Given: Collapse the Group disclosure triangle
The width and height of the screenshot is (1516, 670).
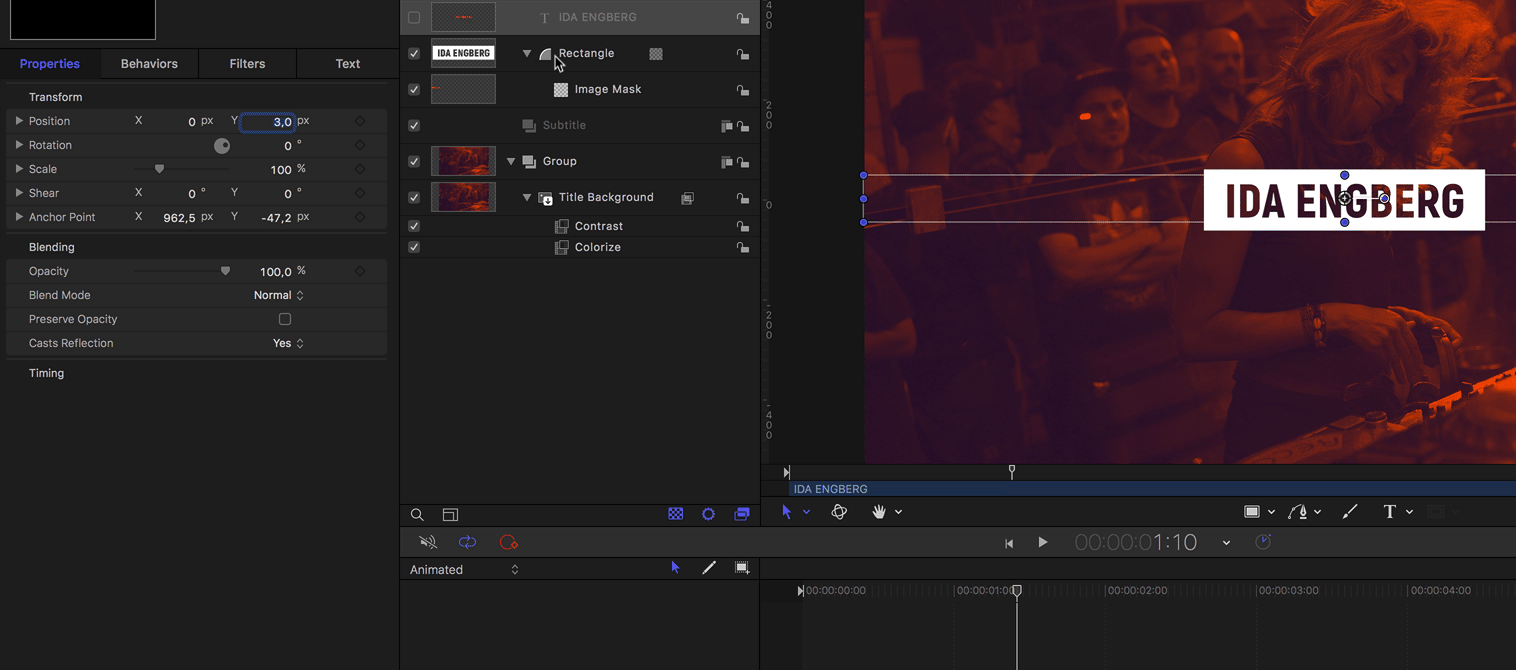Looking at the screenshot, I should tap(511, 161).
